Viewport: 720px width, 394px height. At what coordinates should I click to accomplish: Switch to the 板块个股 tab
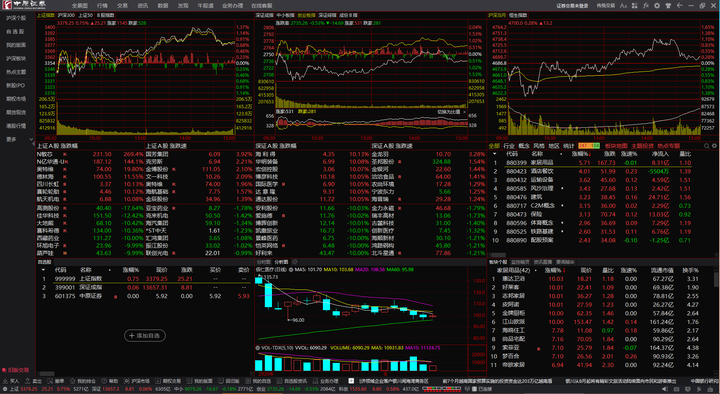[x=498, y=262]
